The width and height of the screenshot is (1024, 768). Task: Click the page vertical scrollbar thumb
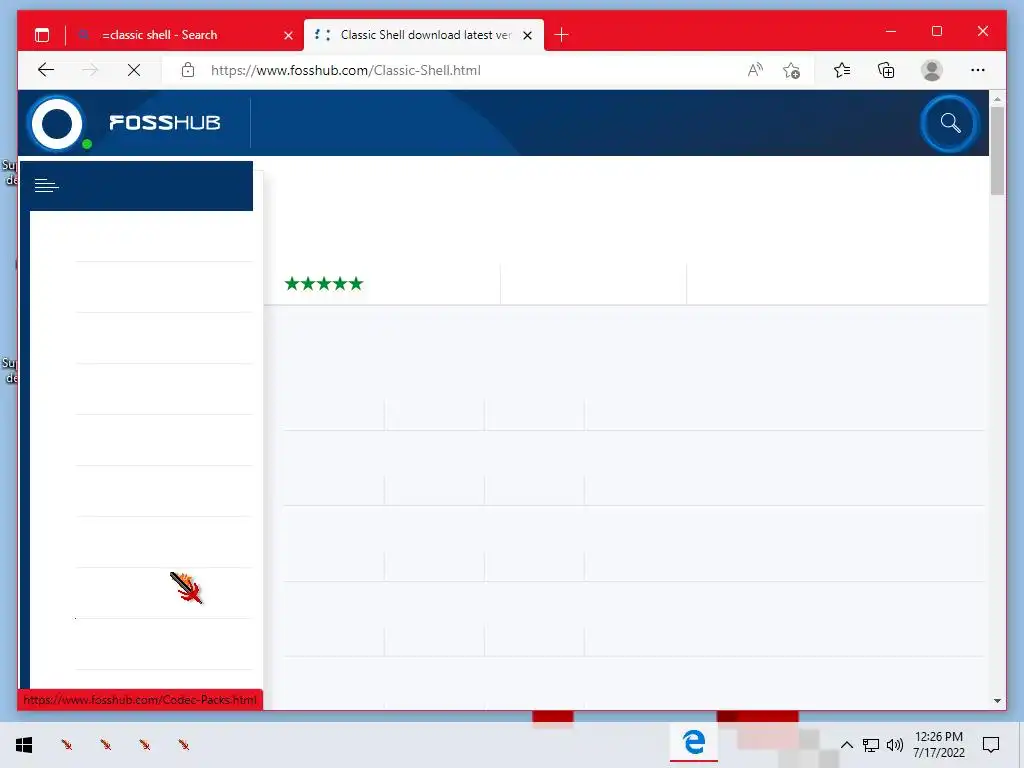coord(997,151)
